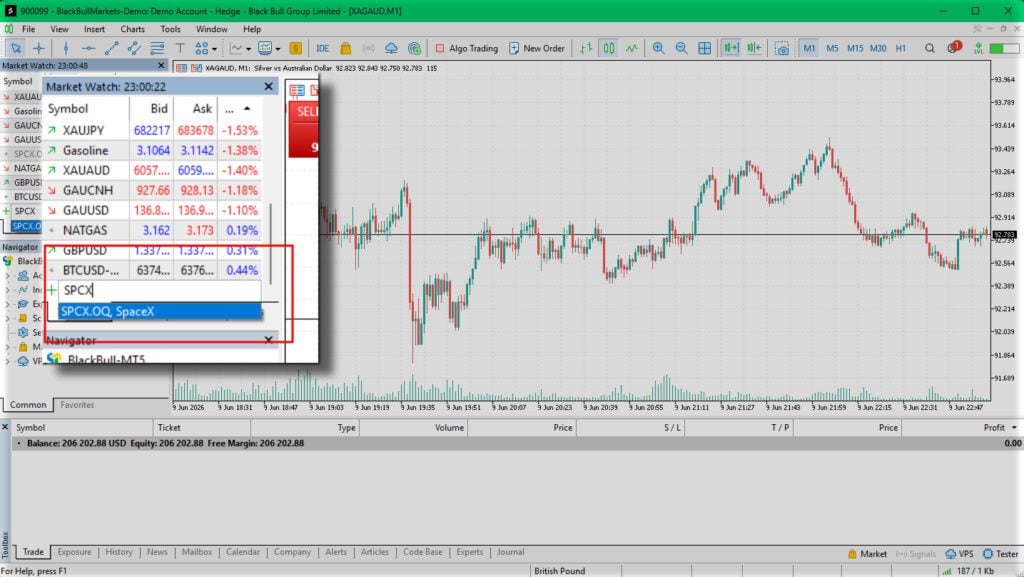Viewport: 1024px width, 577px height.
Task: Zoom out on the chart
Action: tap(681, 48)
